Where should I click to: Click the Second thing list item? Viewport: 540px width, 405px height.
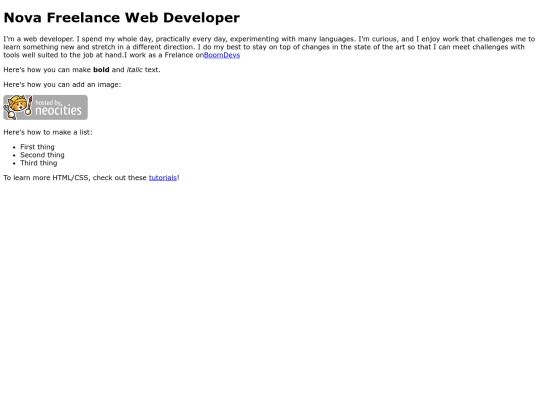click(42, 155)
